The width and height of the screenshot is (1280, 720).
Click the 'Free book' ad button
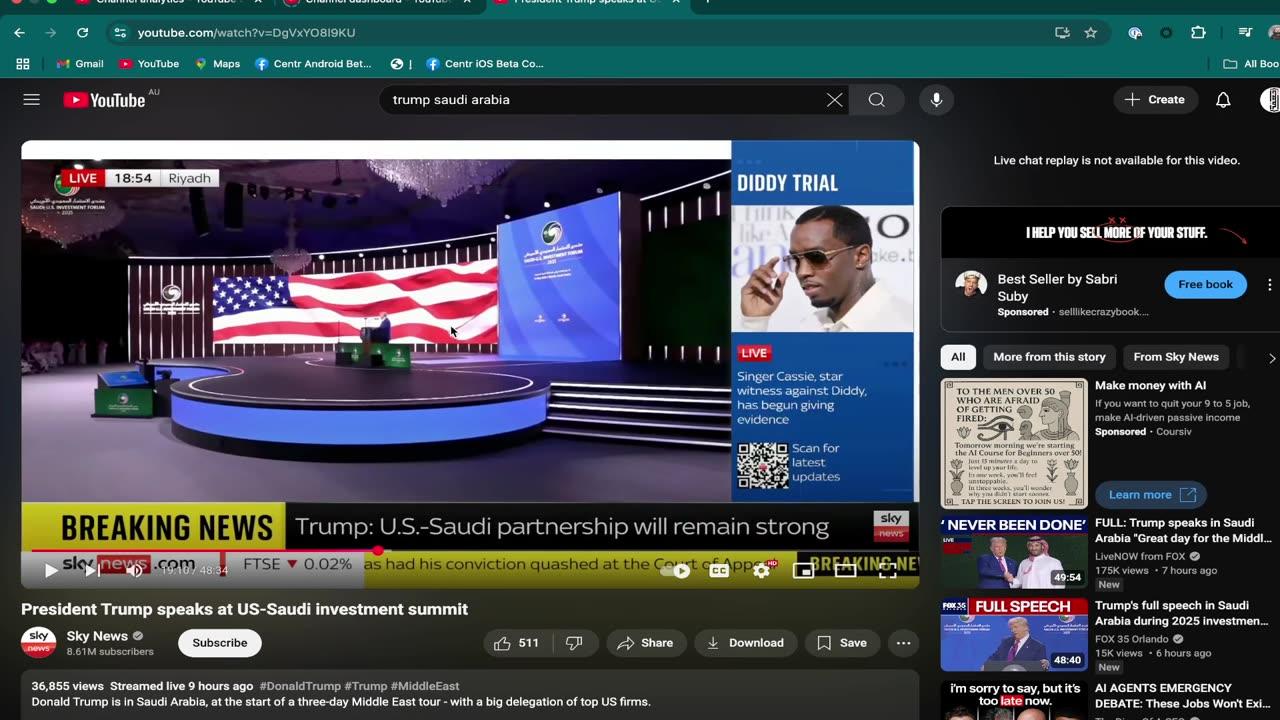tap(1205, 285)
